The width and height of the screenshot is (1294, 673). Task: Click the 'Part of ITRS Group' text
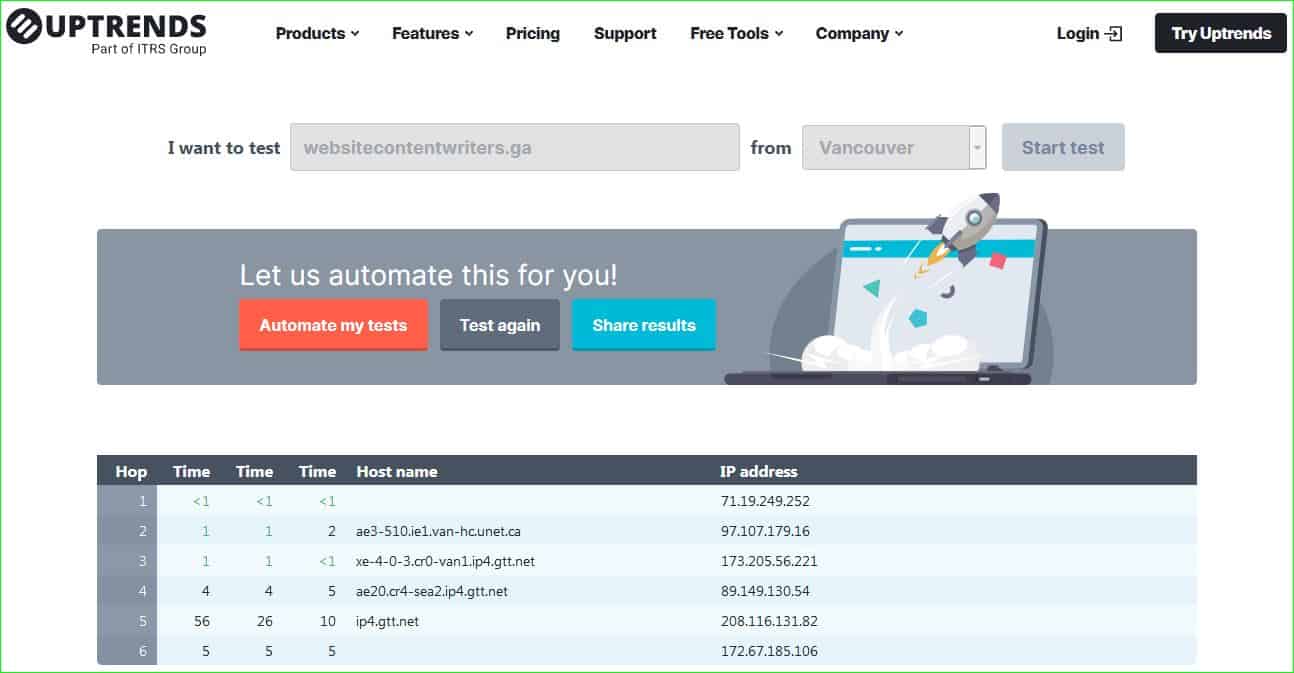point(148,48)
